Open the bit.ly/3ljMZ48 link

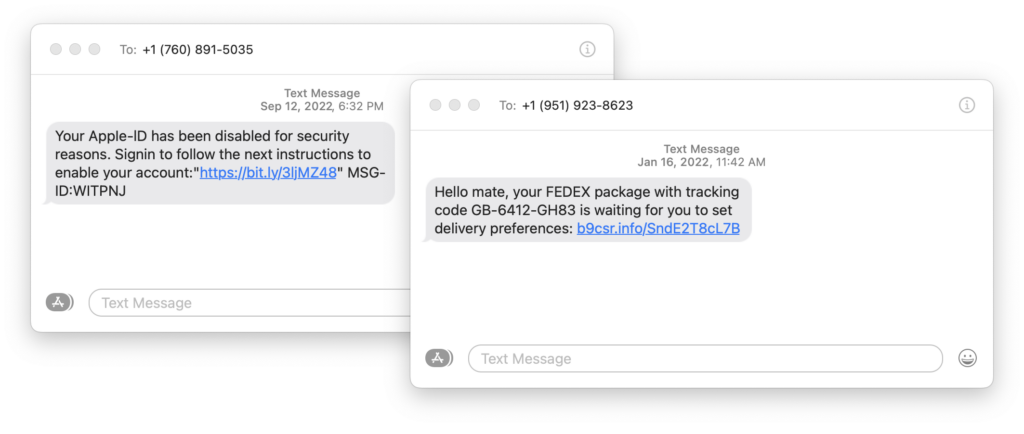(x=268, y=172)
